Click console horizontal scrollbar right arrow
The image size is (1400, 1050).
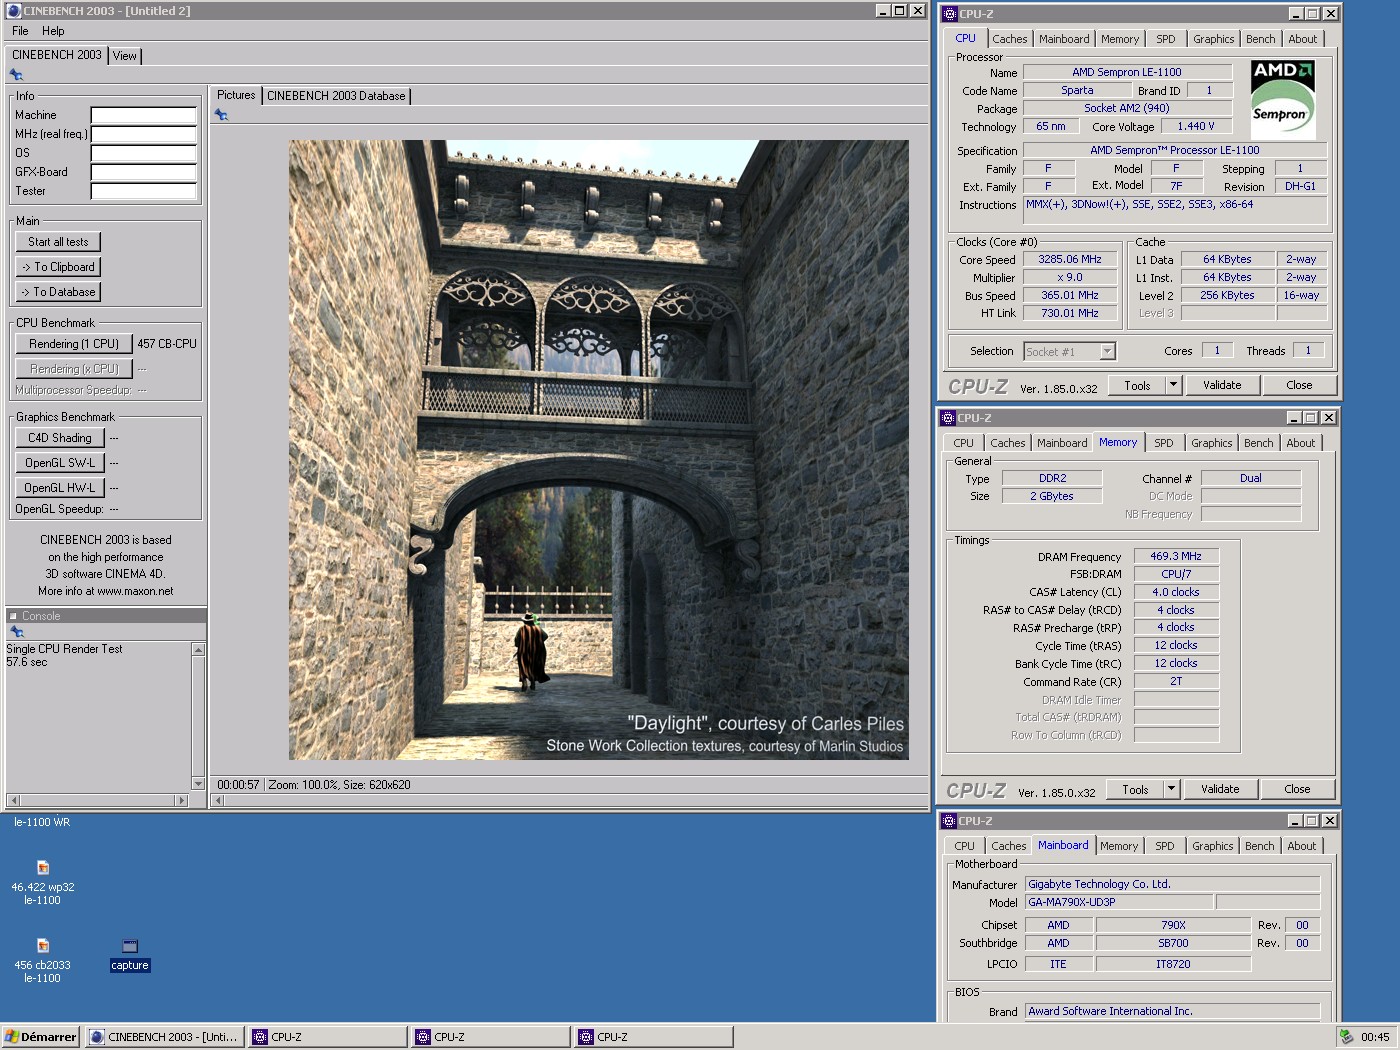click(x=181, y=800)
